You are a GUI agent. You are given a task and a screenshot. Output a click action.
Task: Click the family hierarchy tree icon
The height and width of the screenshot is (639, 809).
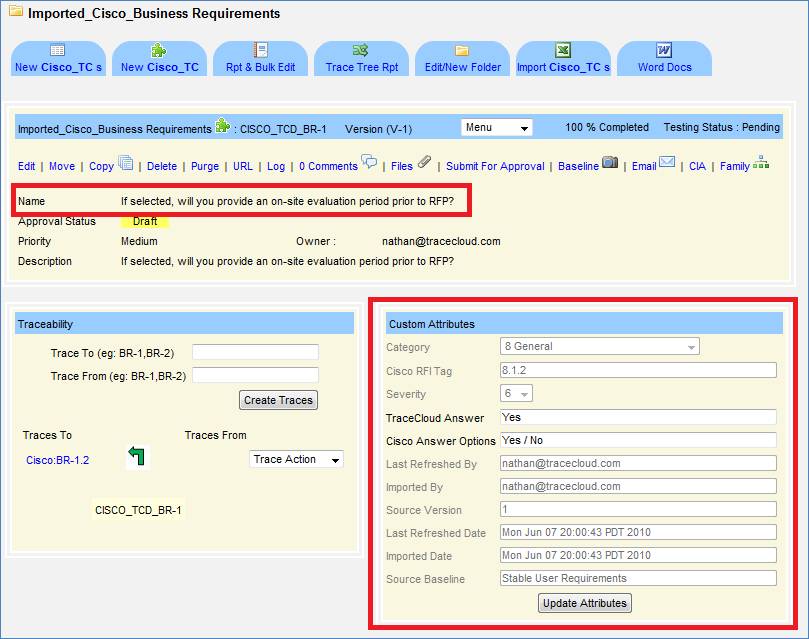761,162
